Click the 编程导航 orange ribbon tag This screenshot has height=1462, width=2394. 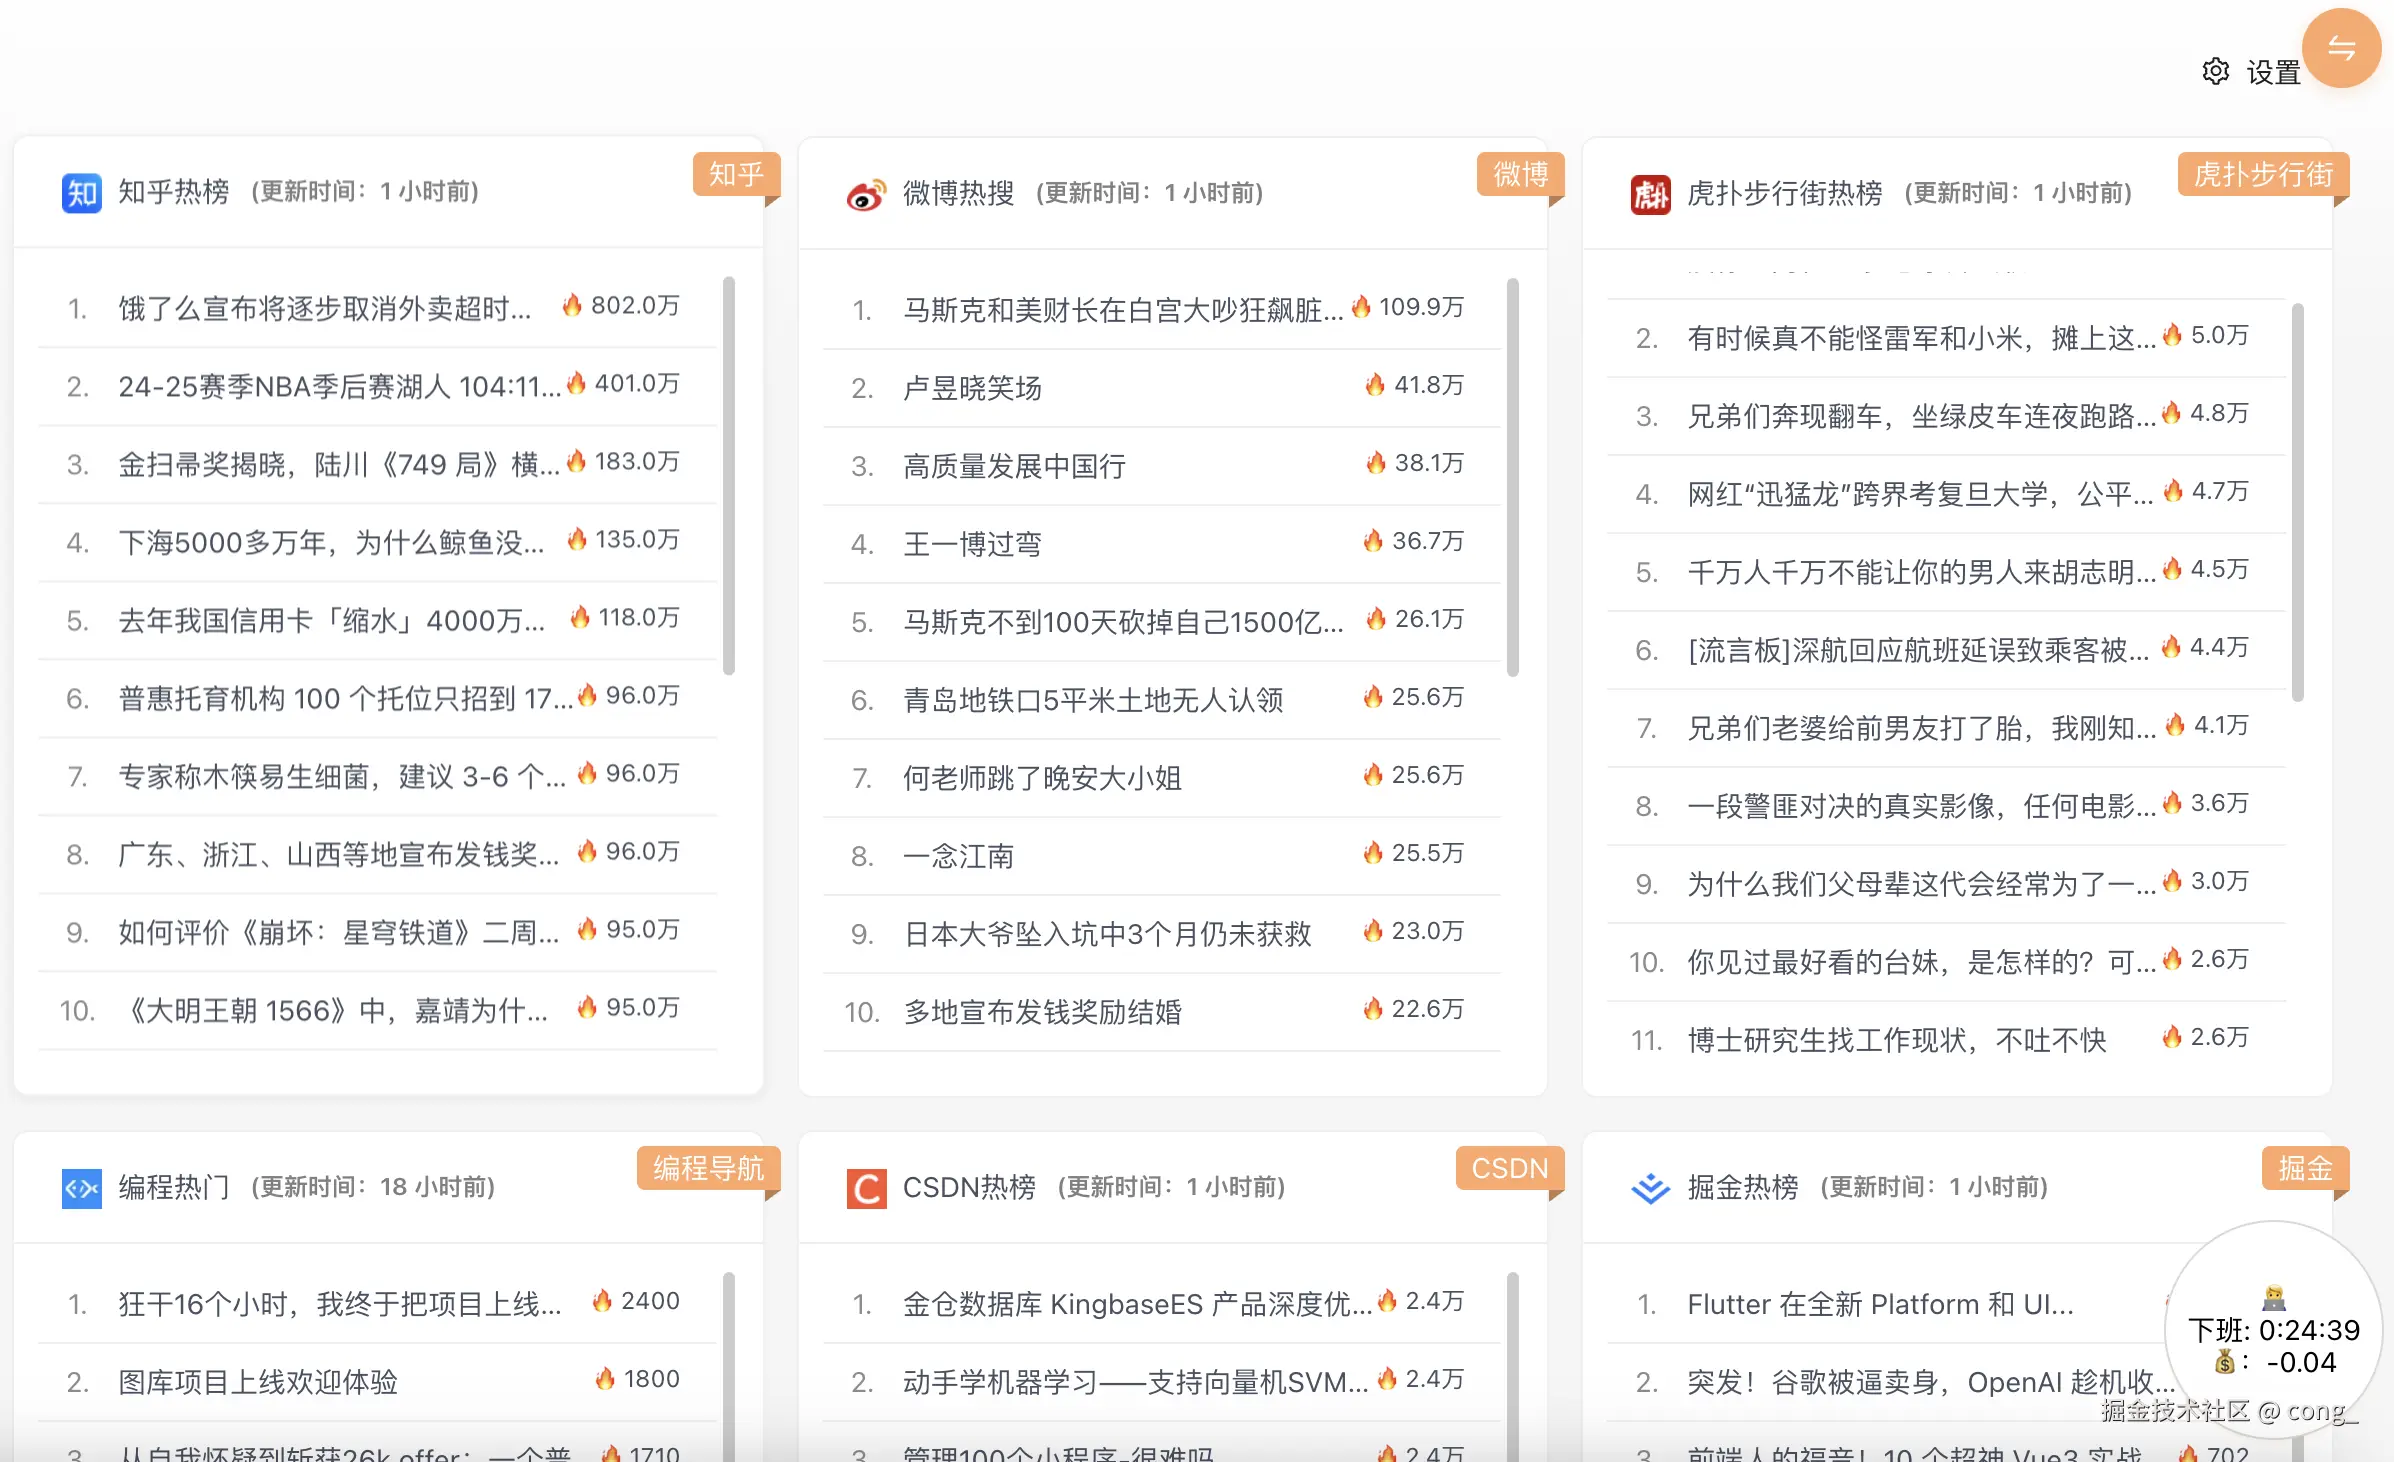[708, 1168]
